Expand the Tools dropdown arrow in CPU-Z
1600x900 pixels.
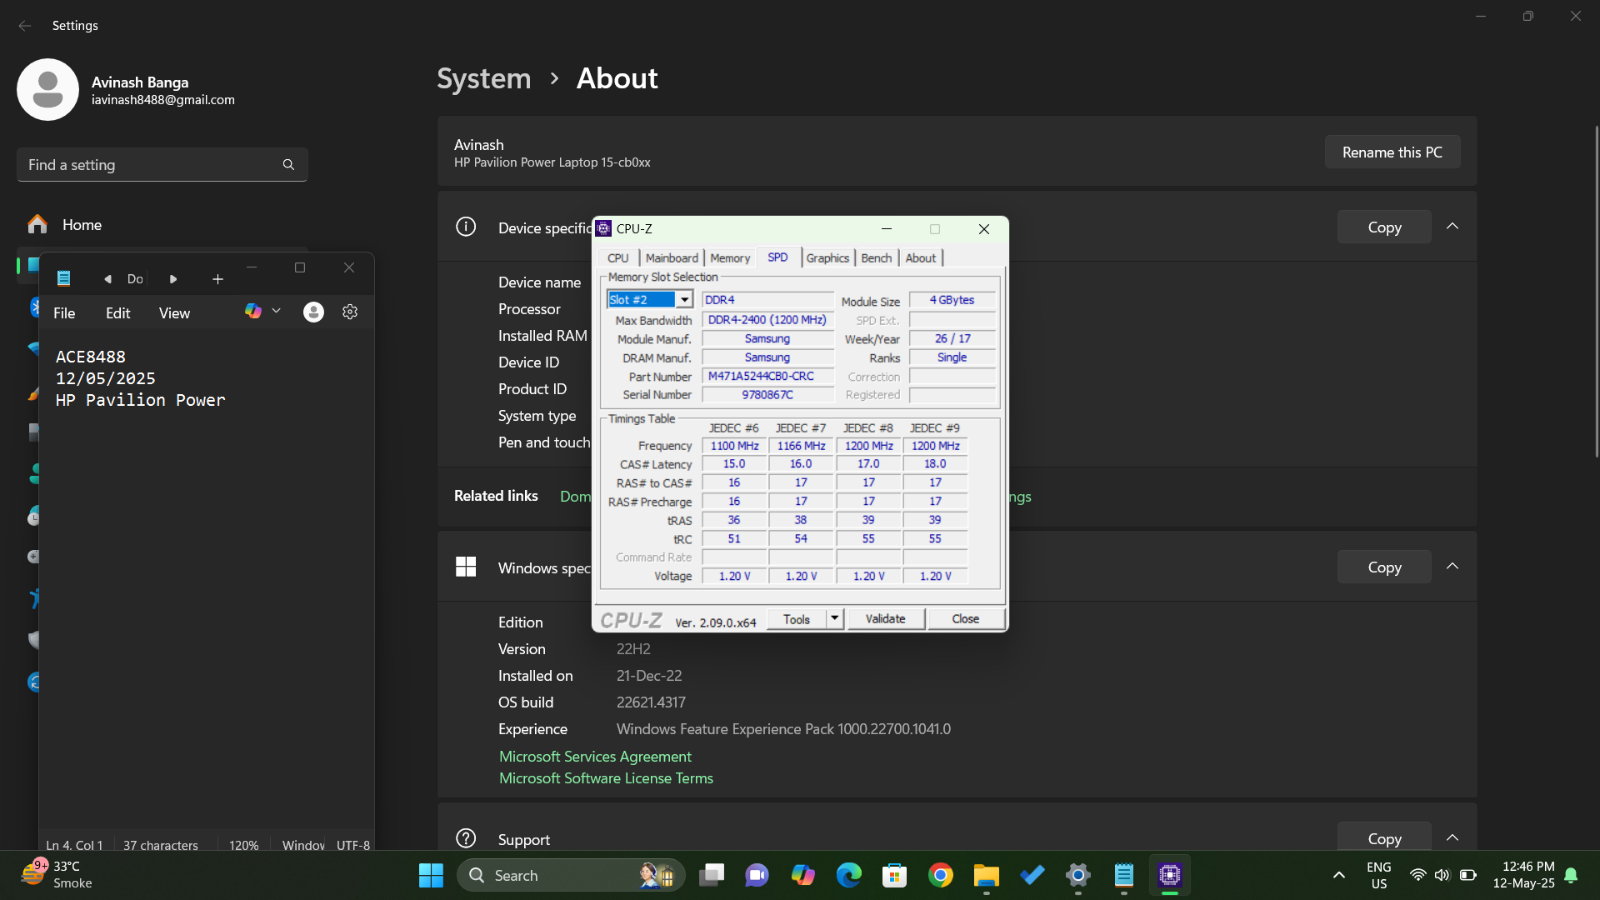pos(835,619)
